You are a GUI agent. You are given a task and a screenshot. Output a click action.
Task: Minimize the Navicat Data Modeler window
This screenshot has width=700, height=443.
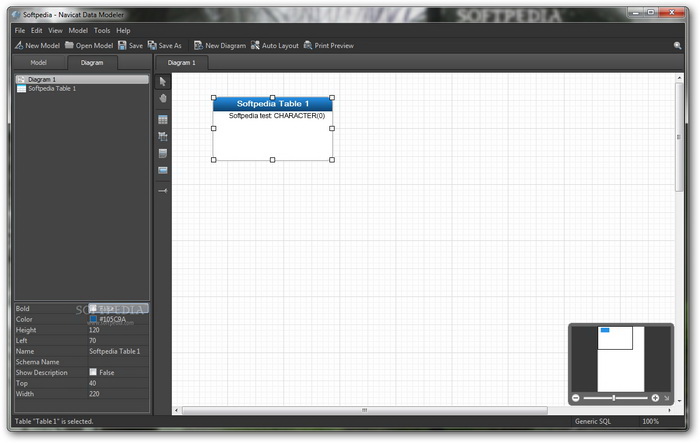[x=636, y=13]
